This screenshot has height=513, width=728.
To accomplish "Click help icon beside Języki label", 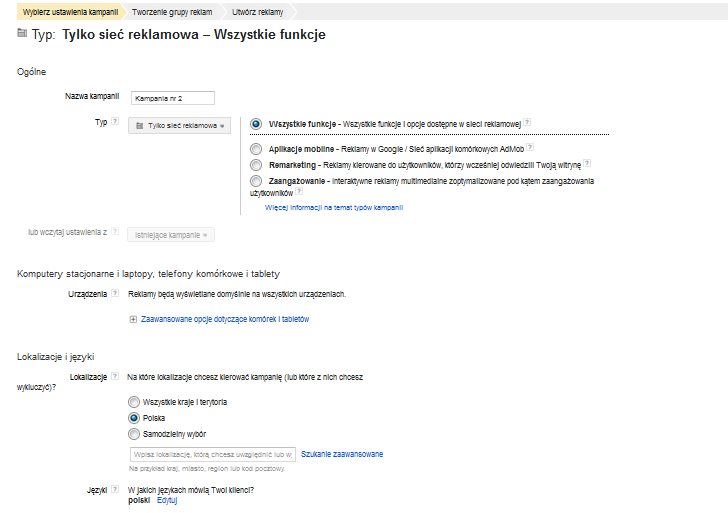I will coord(115,490).
